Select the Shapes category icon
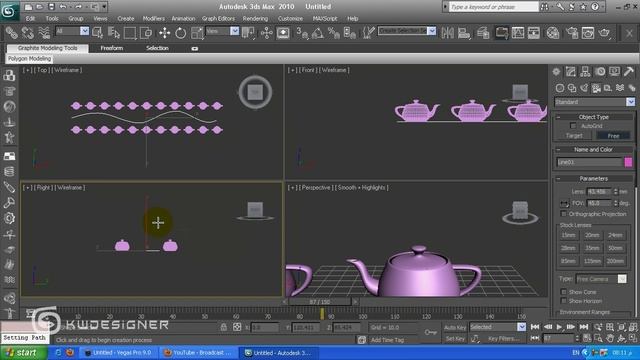This screenshot has height=360, width=640. pos(572,88)
